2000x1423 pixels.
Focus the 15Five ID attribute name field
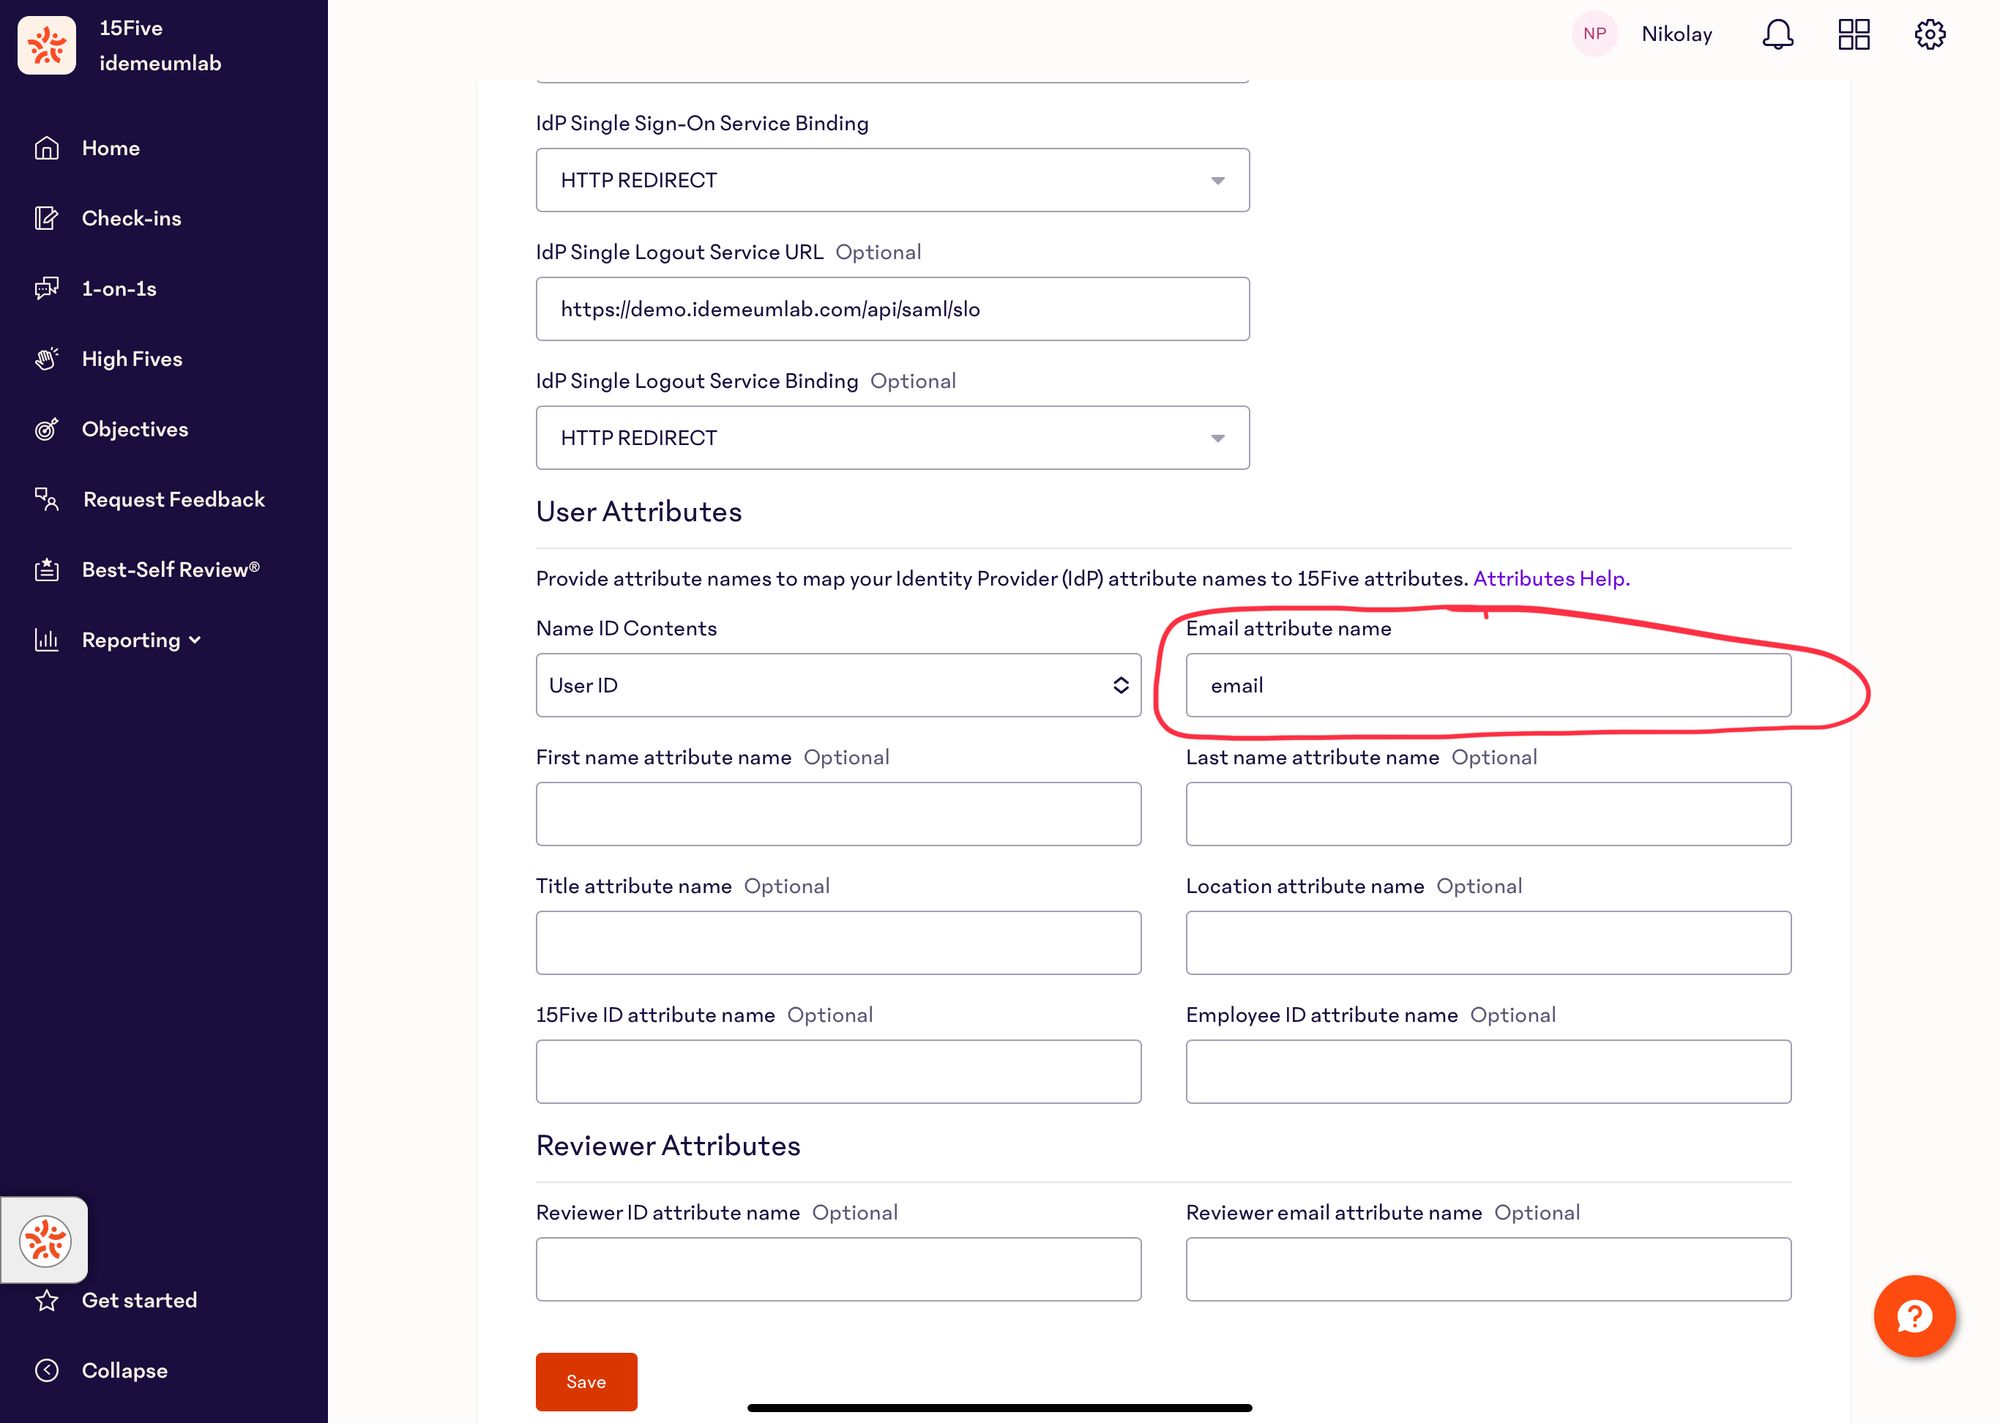pyautogui.click(x=838, y=1072)
